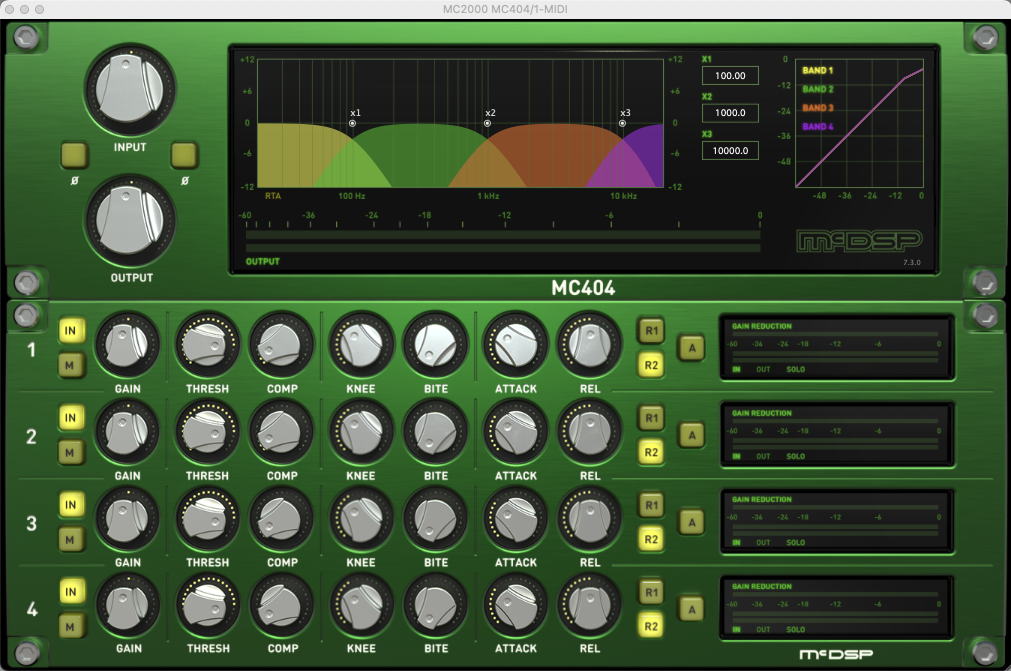This screenshot has height=671, width=1011.
Task: Click the x1 crossover marker in the EQ display
Action: pyautogui.click(x=352, y=123)
